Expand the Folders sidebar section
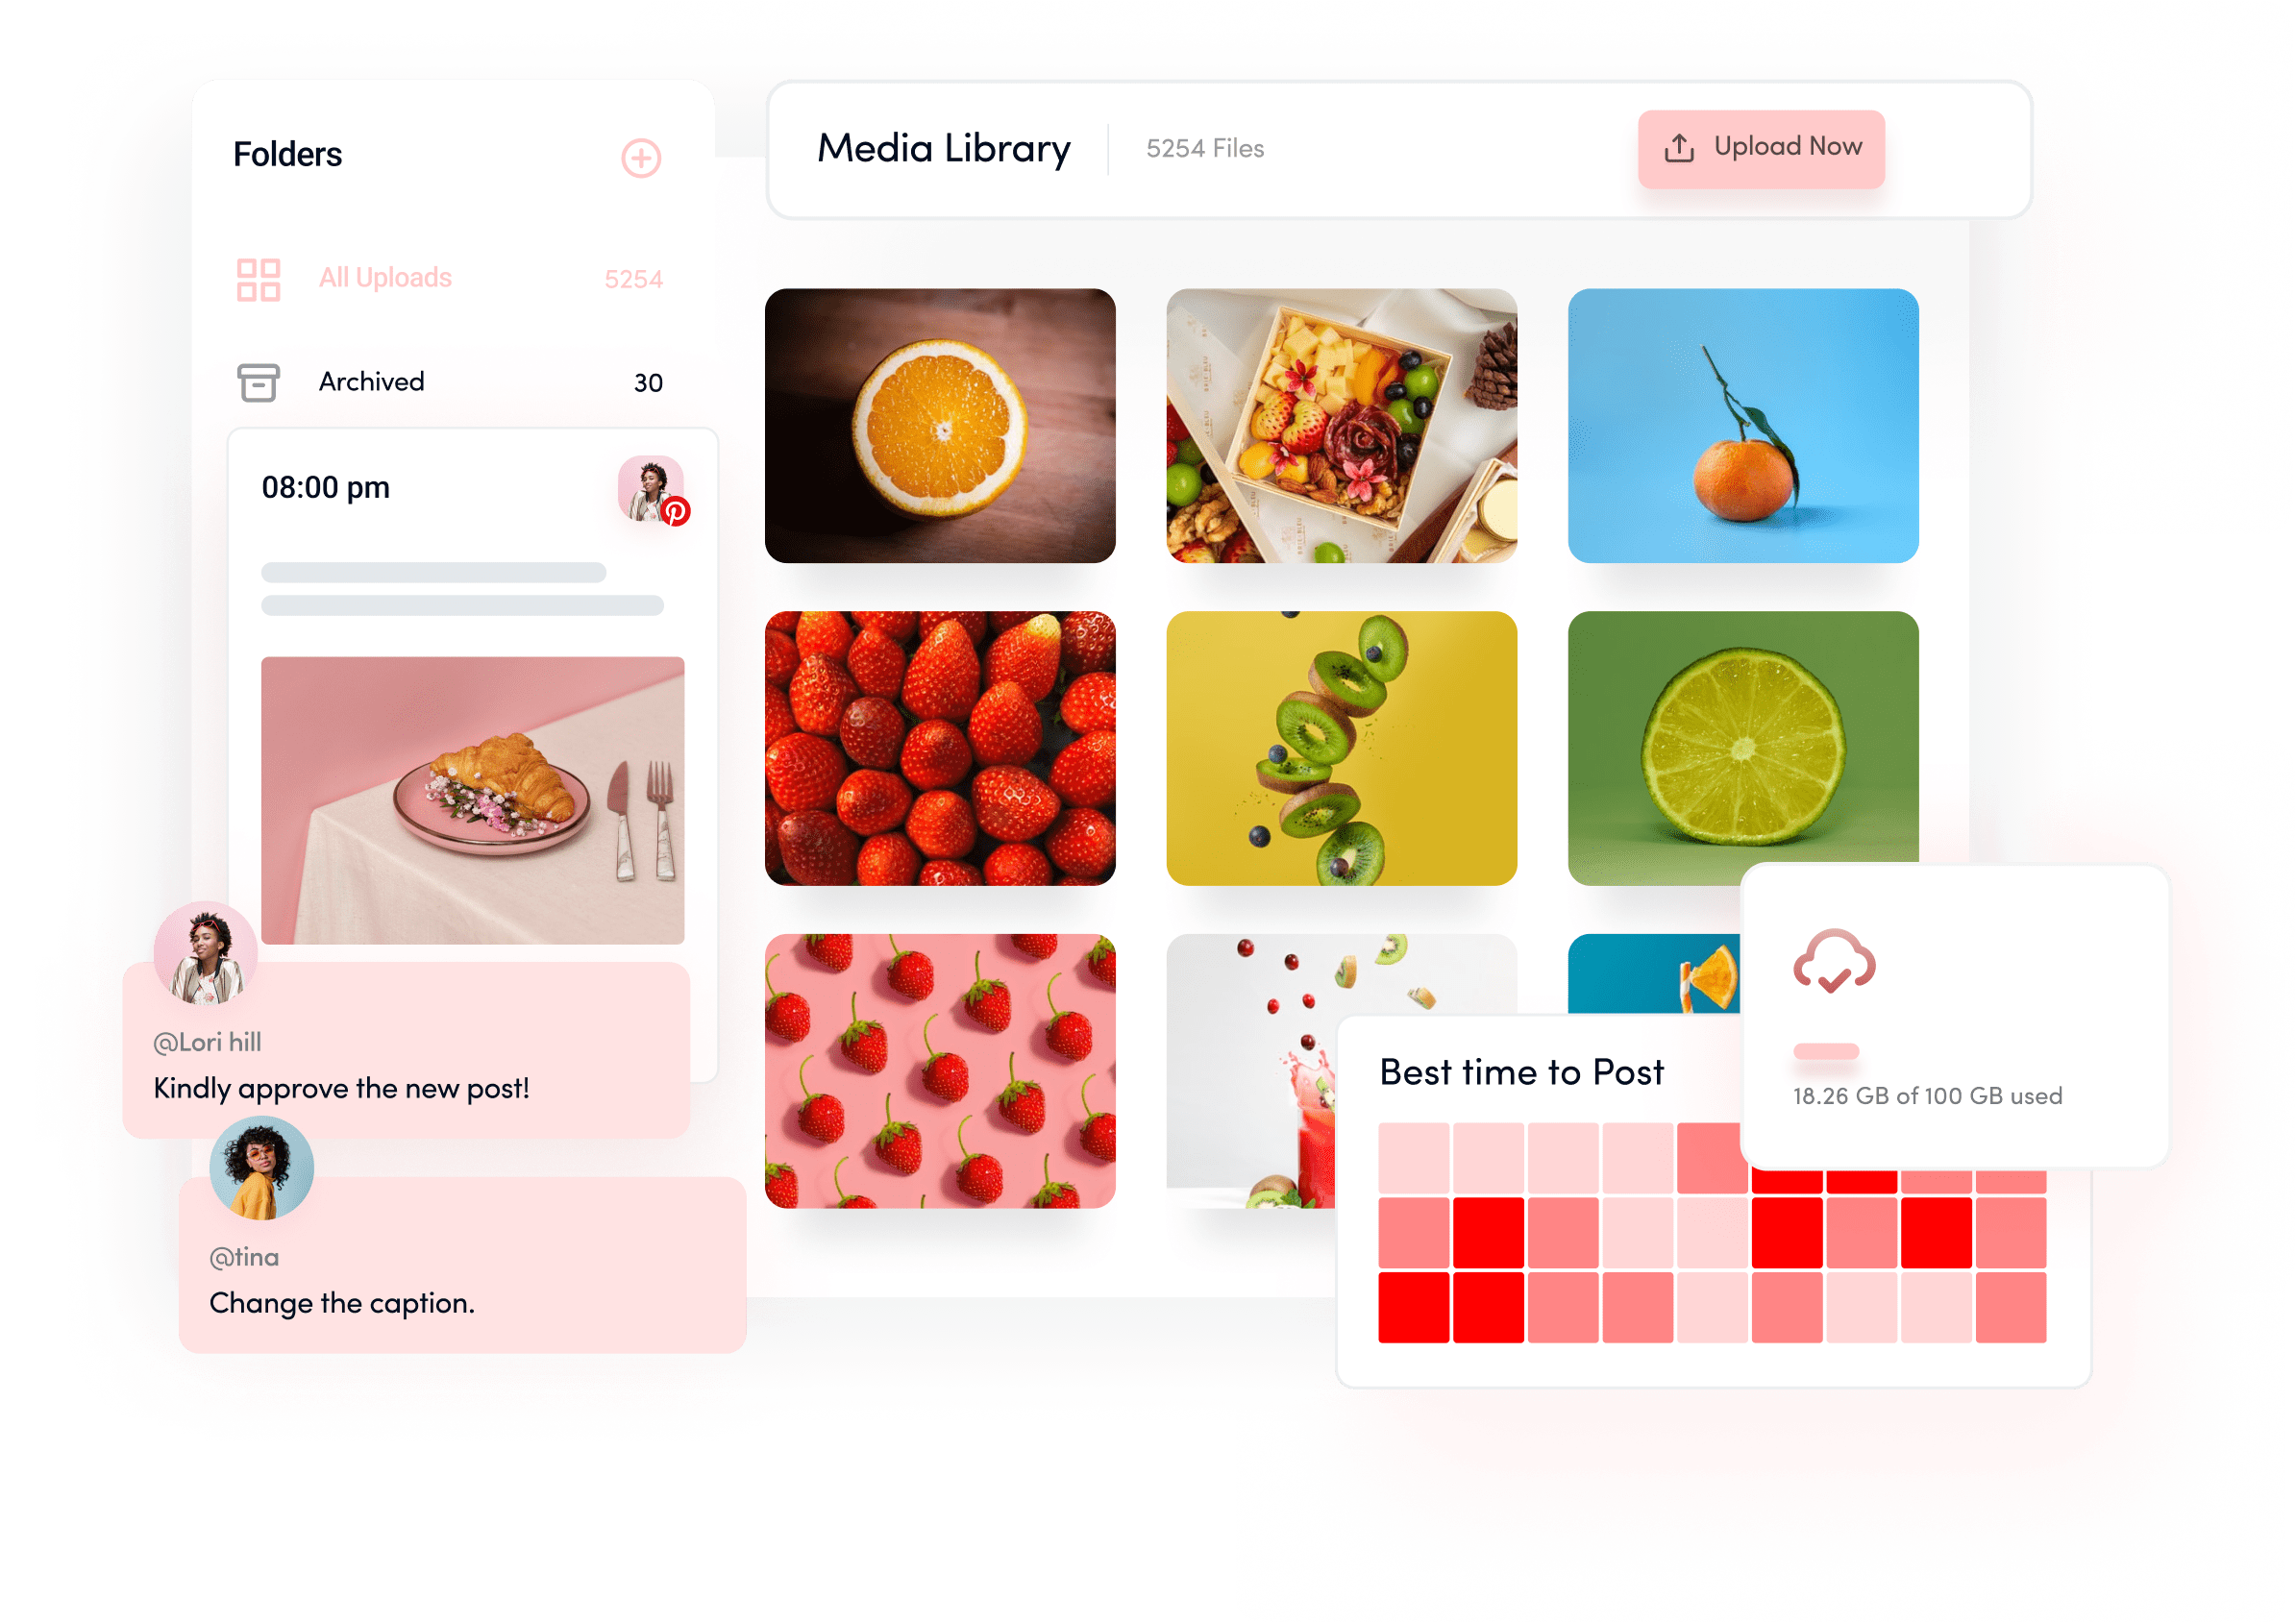2296x1623 pixels. pos(639,159)
